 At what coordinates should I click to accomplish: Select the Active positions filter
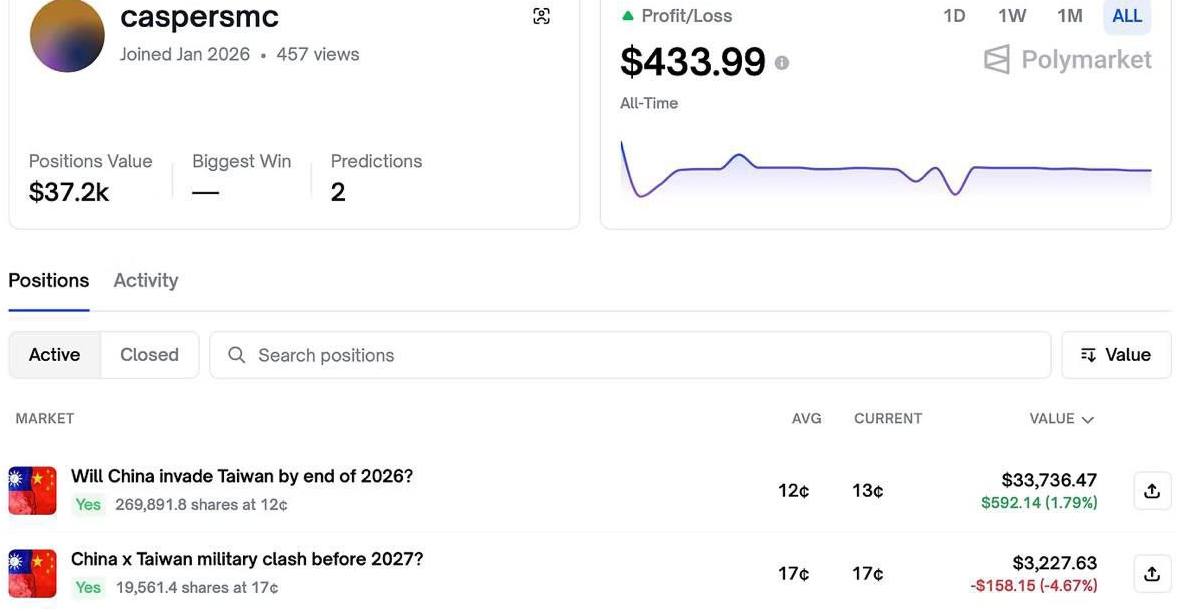coord(55,355)
